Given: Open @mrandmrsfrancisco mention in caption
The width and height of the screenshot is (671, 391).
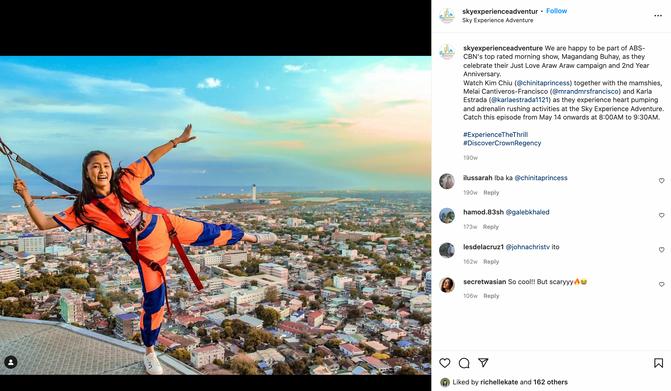Looking at the screenshot, I should pos(585,92).
